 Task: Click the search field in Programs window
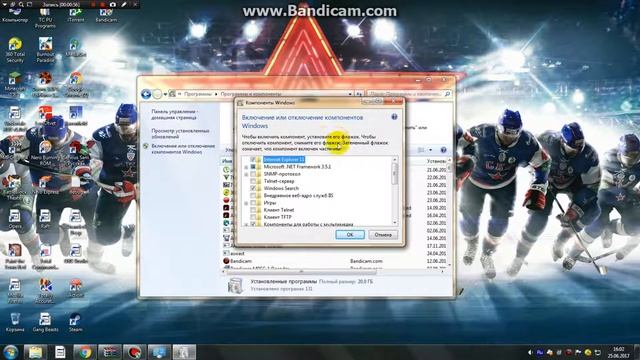409,94
